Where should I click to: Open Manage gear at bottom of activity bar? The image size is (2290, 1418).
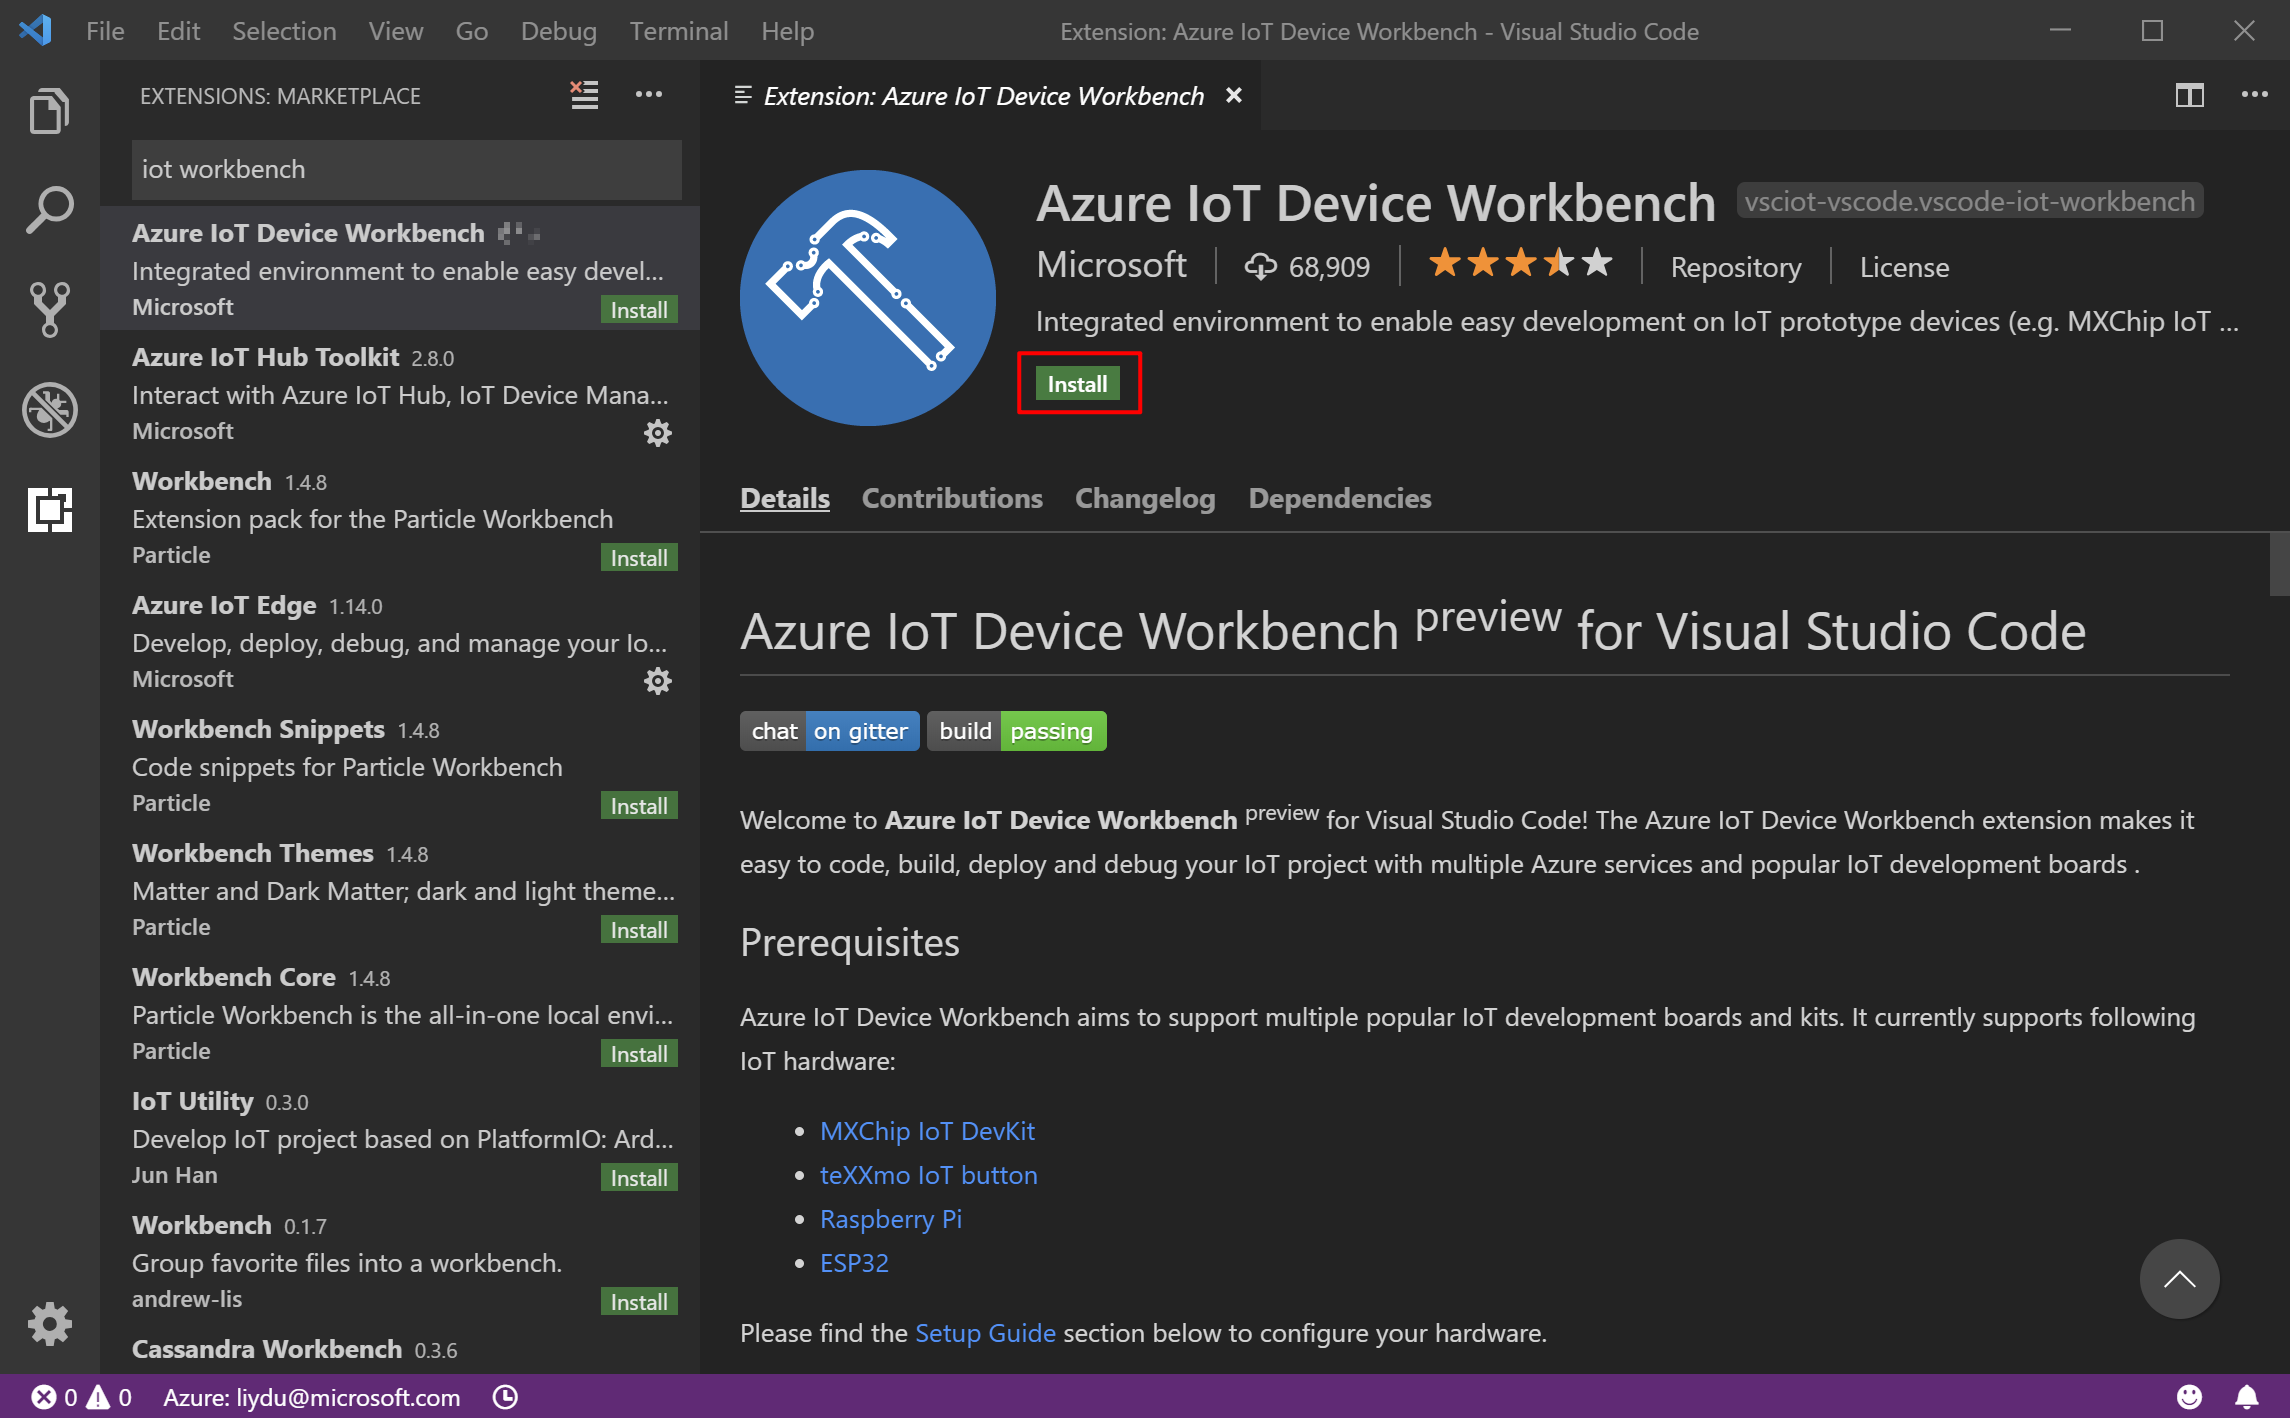point(49,1323)
